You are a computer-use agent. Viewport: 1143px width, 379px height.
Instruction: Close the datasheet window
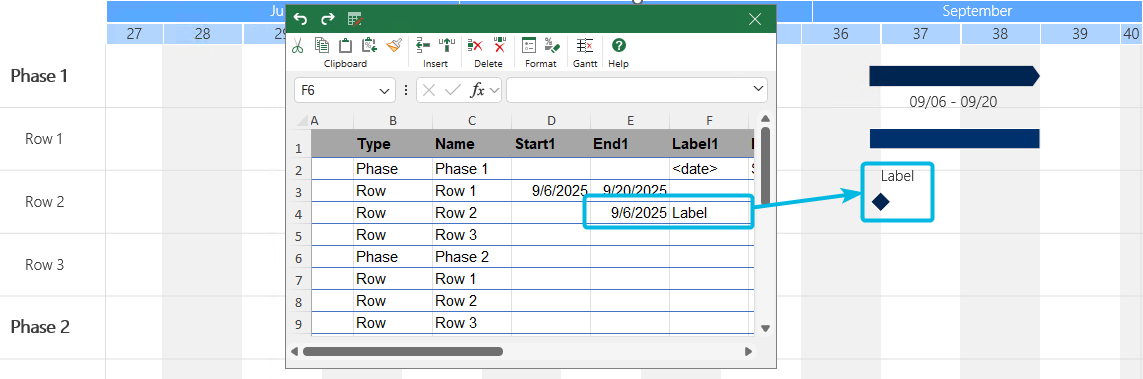755,19
